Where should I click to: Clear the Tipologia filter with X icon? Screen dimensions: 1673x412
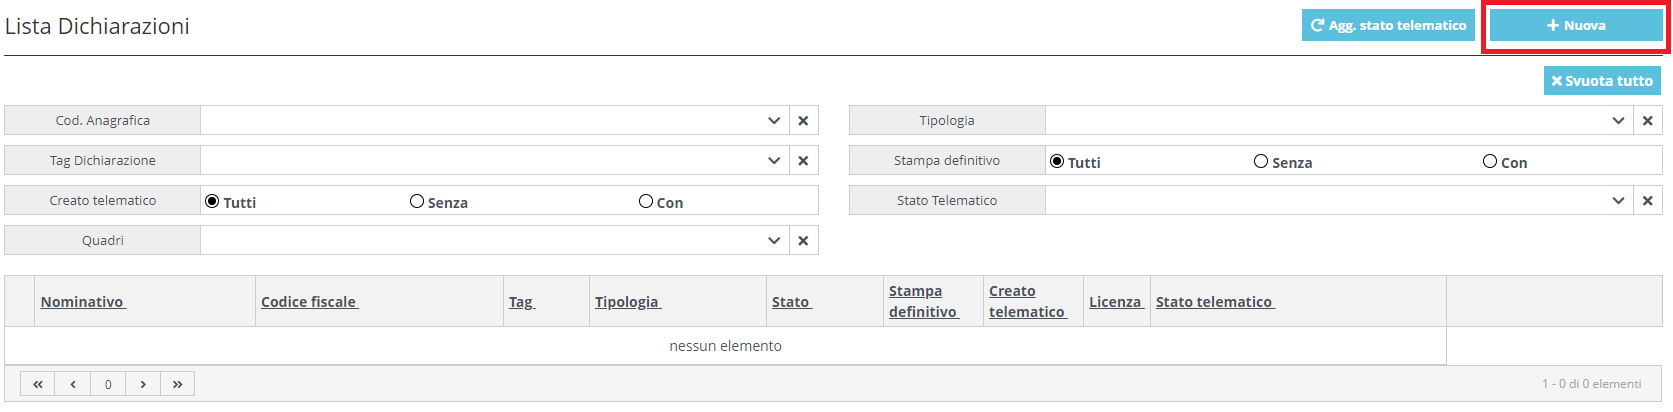[1648, 121]
